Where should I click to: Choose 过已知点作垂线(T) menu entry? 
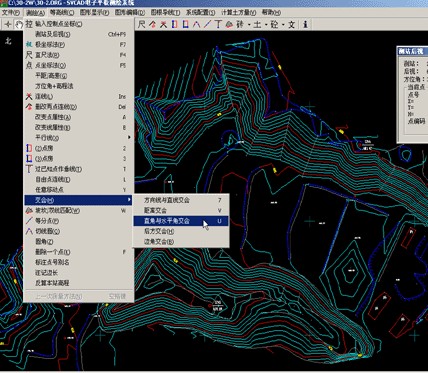pos(78,169)
